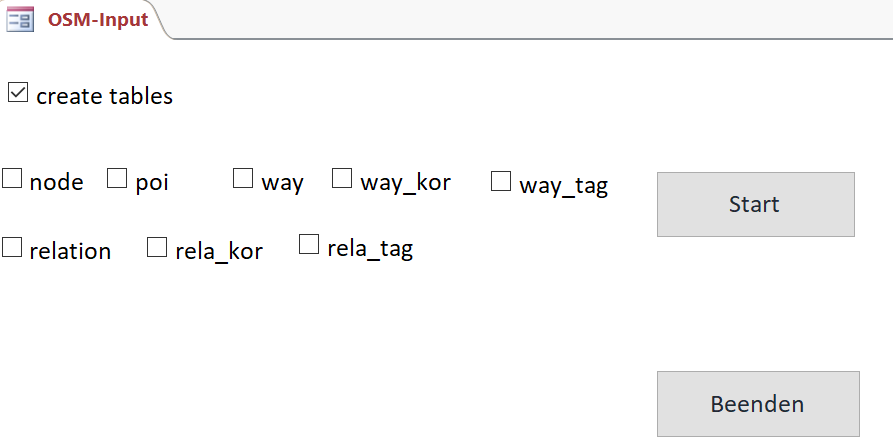
Task: Tick the rela_tag checkbox
Action: [x=309, y=244]
